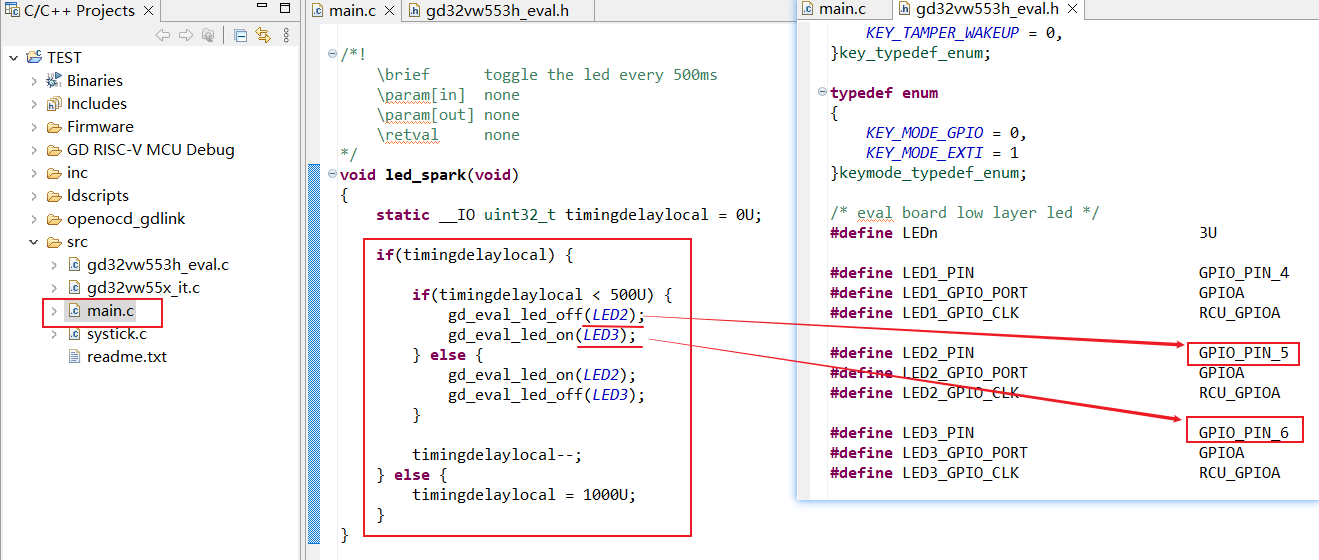Collapse the src folder
The height and width of the screenshot is (560, 1319).
(x=34, y=242)
